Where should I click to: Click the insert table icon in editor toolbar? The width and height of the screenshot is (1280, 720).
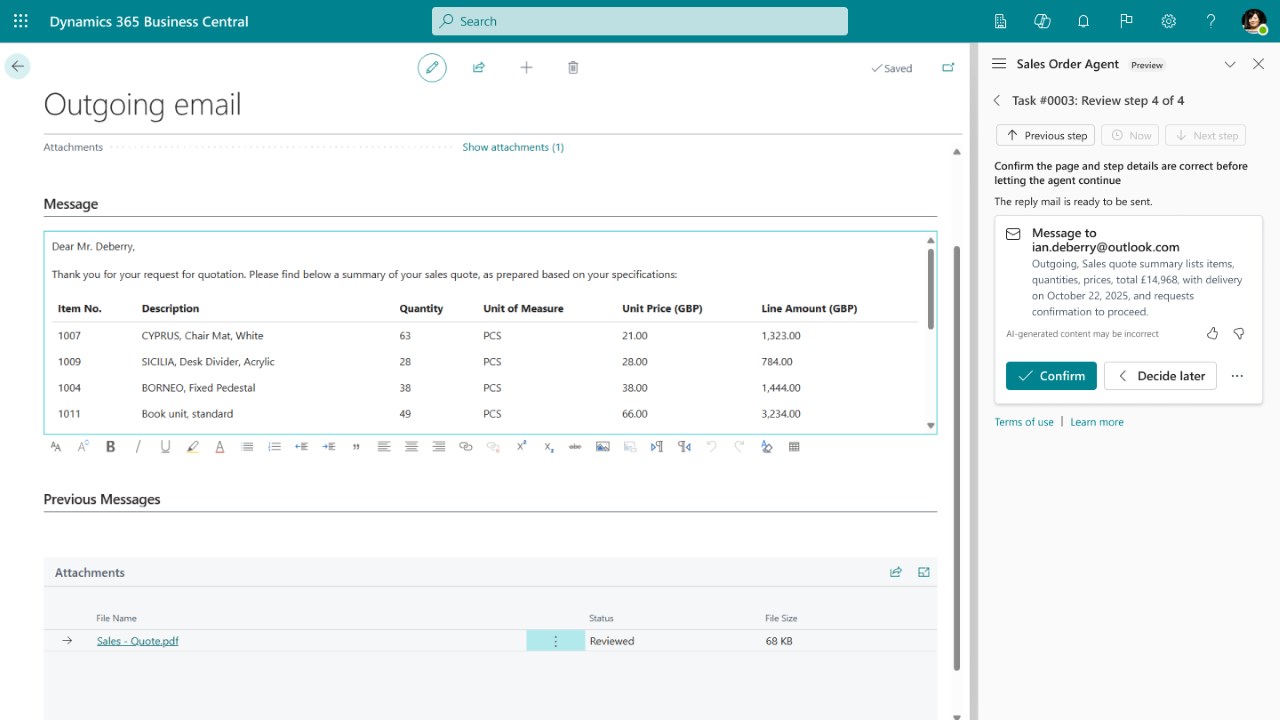tap(794, 447)
